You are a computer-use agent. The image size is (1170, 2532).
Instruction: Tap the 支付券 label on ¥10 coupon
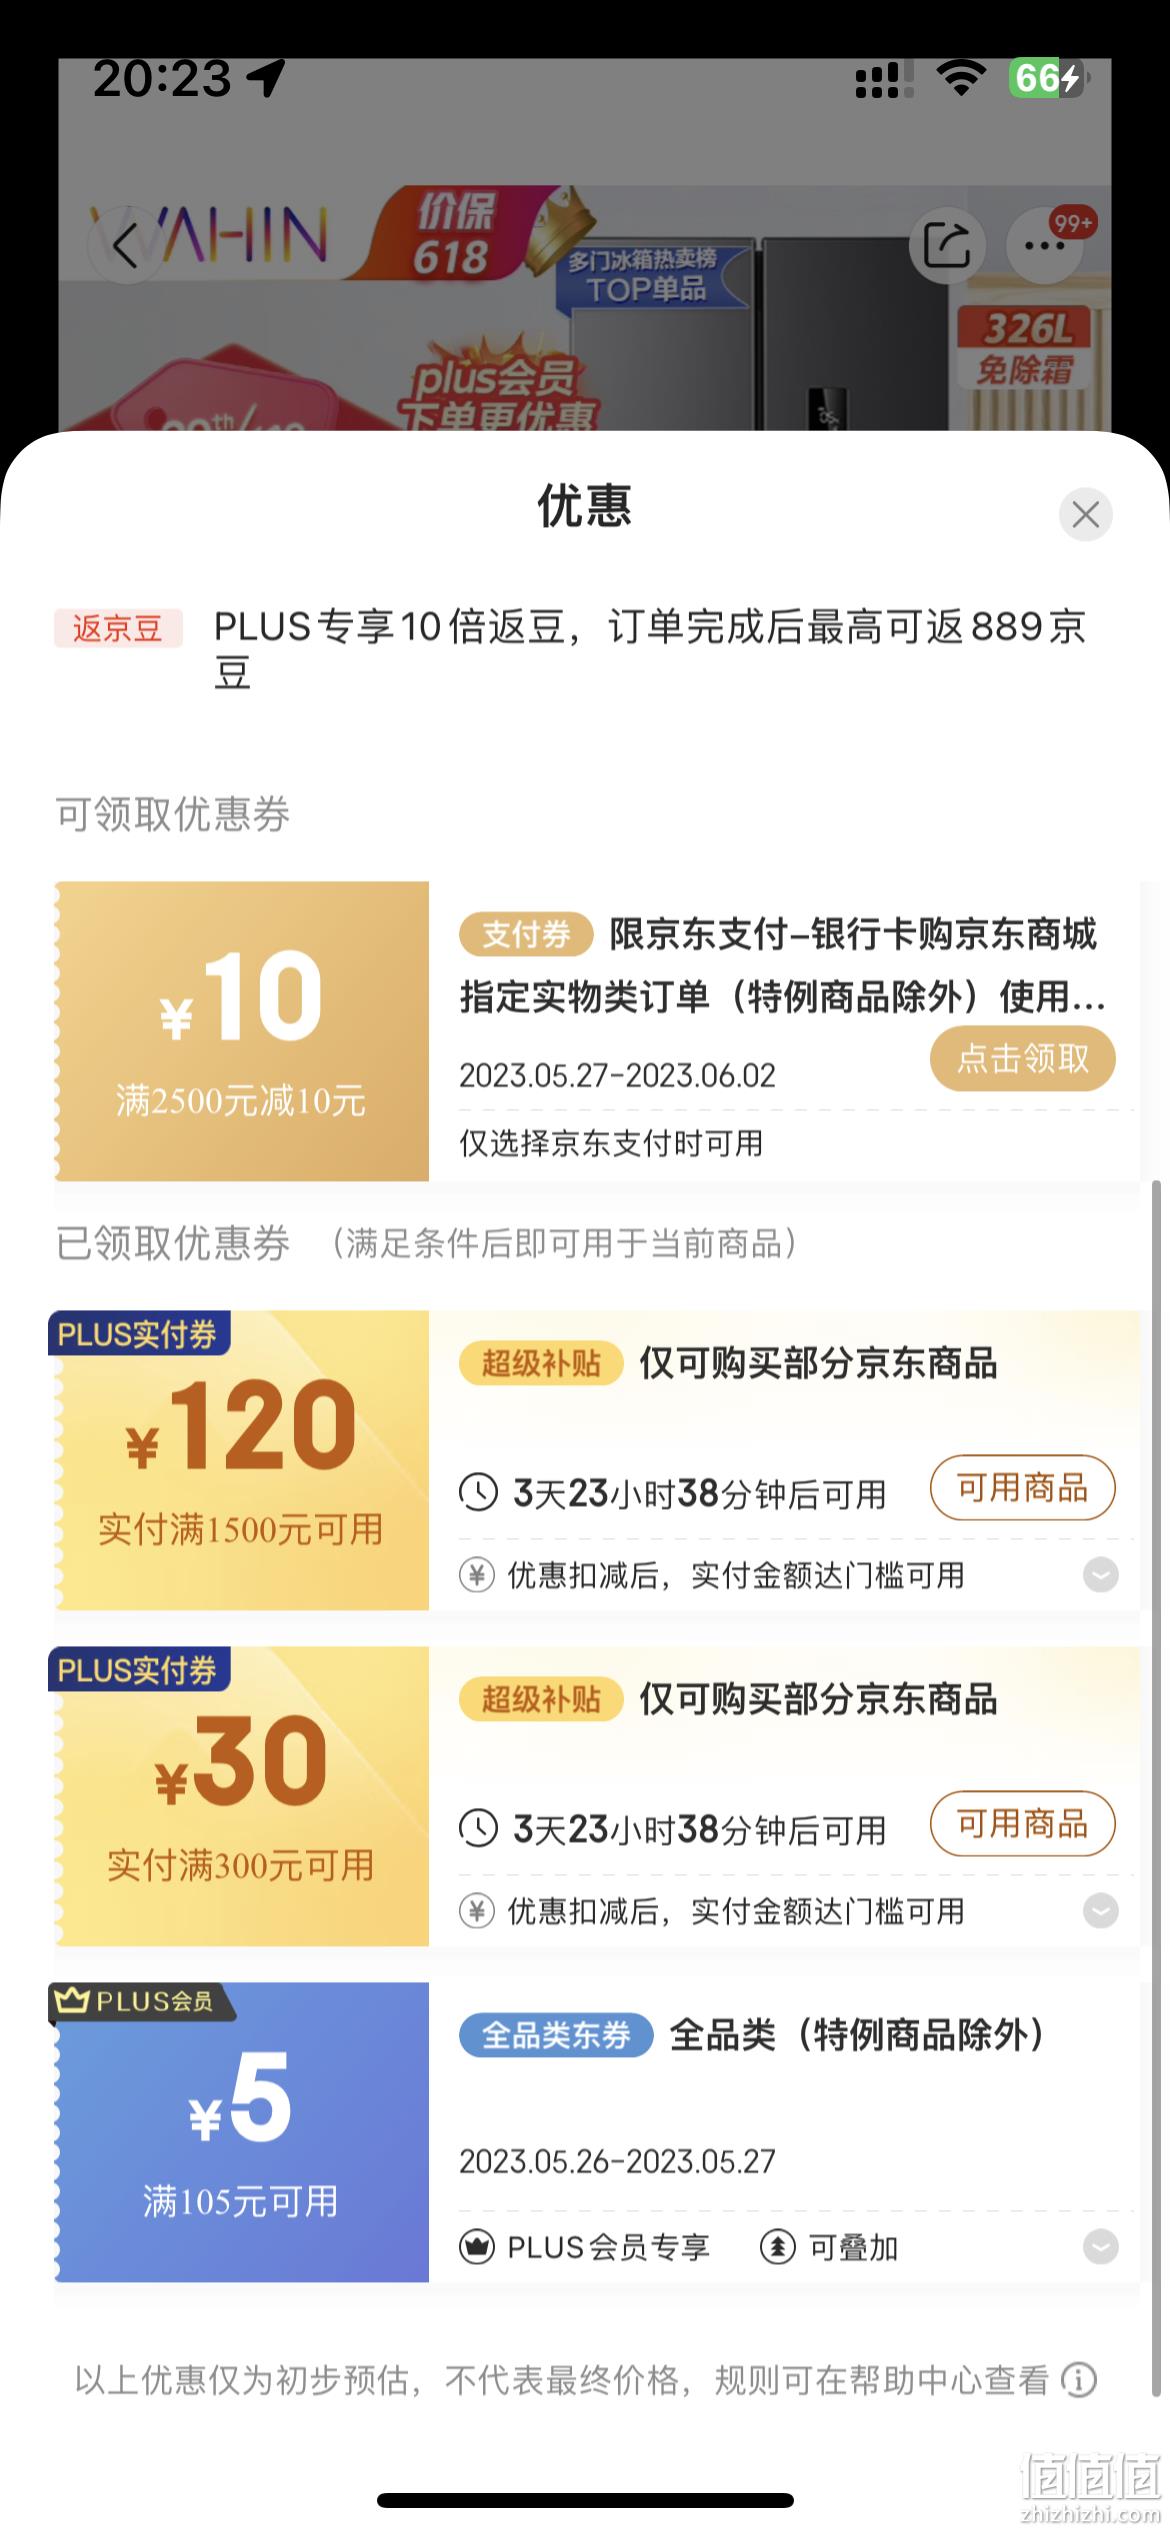coord(526,934)
